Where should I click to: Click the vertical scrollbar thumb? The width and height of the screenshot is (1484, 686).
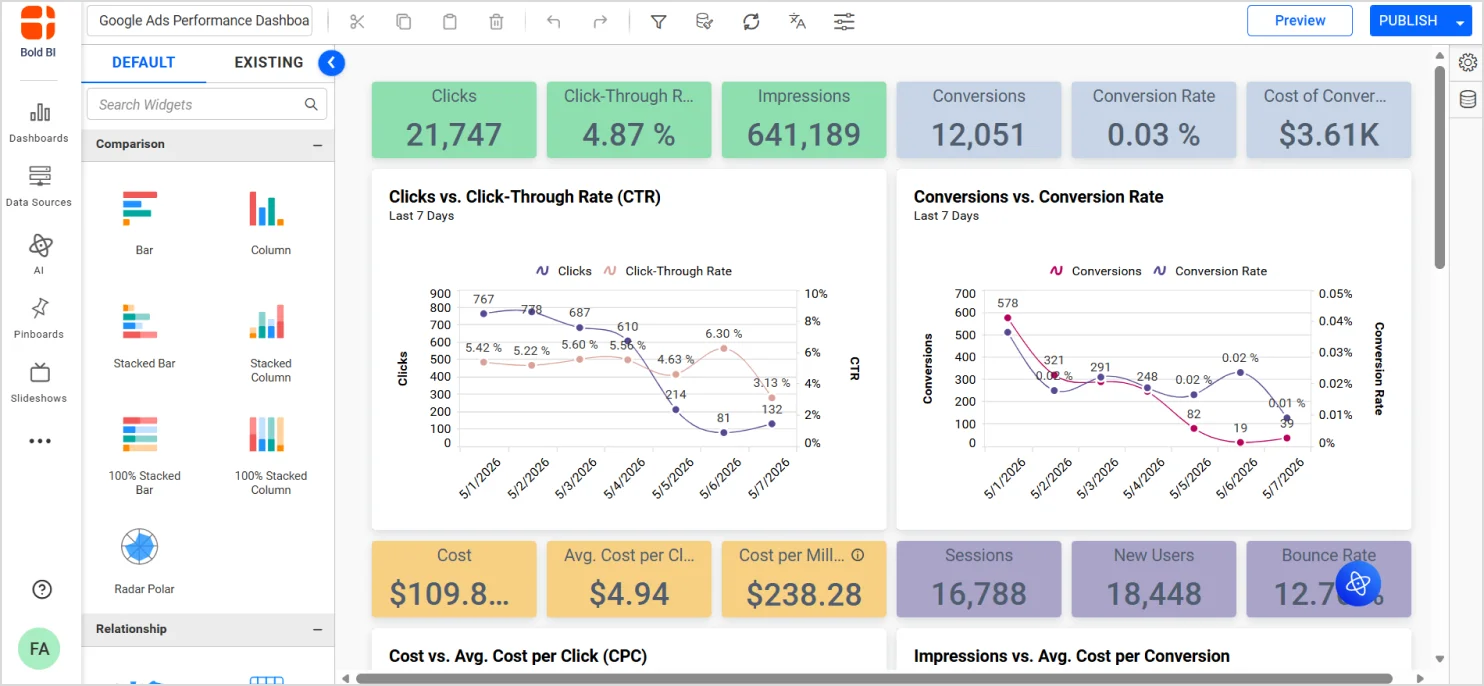tap(1440, 168)
